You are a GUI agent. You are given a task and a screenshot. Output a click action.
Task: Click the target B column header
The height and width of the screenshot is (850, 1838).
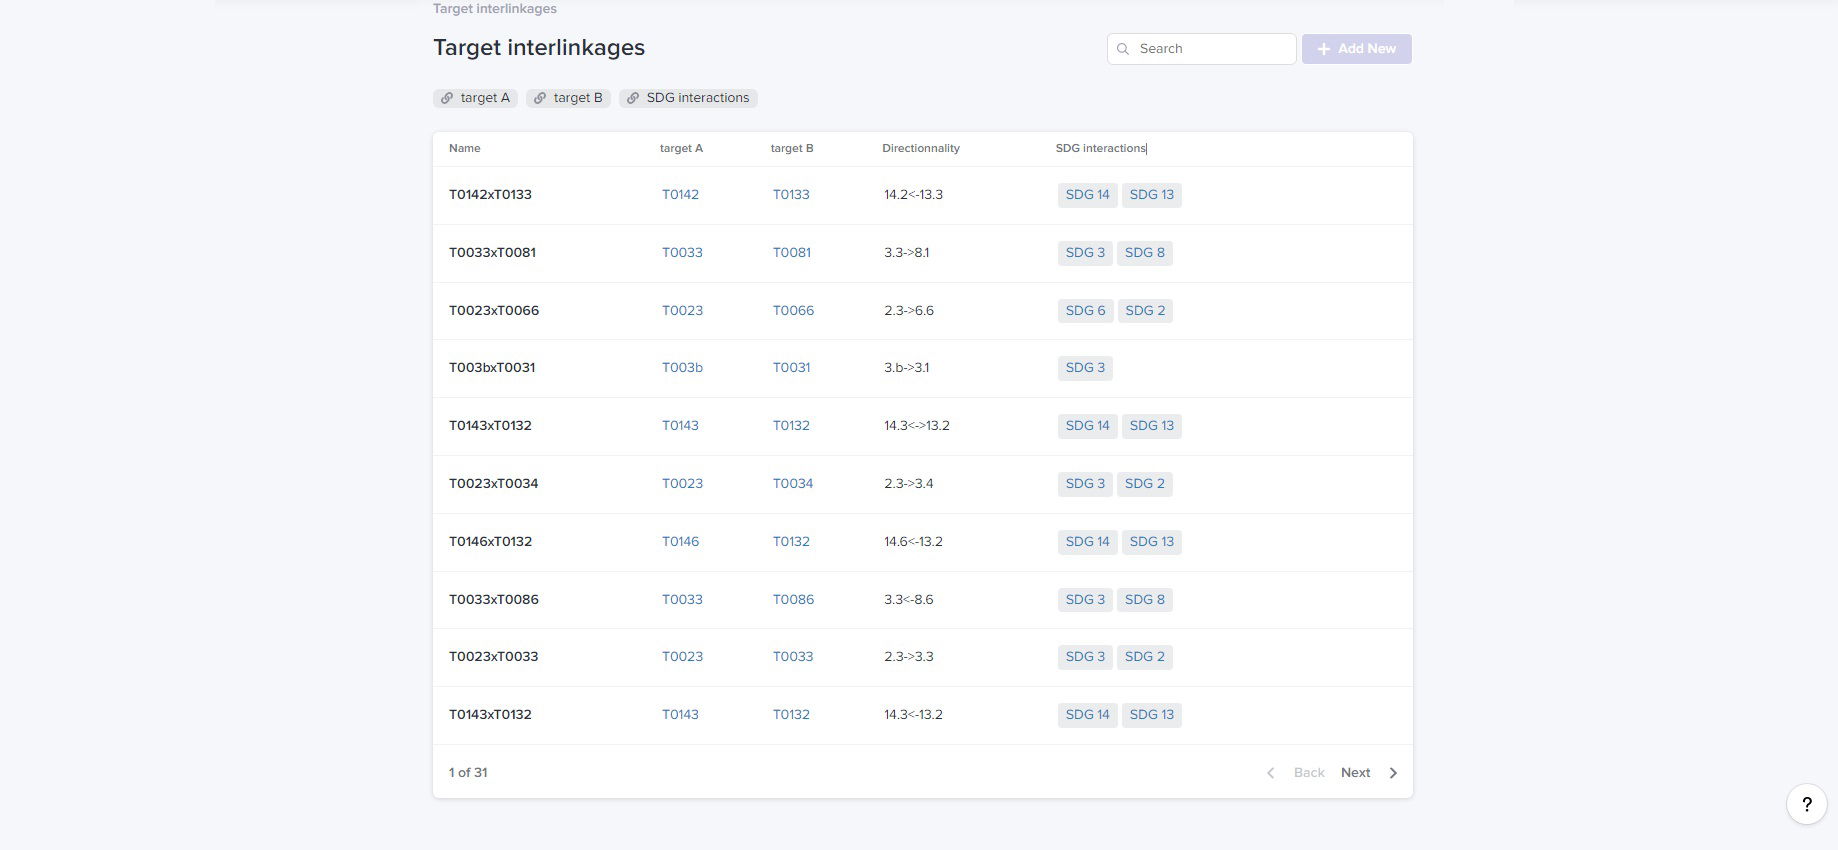(792, 148)
